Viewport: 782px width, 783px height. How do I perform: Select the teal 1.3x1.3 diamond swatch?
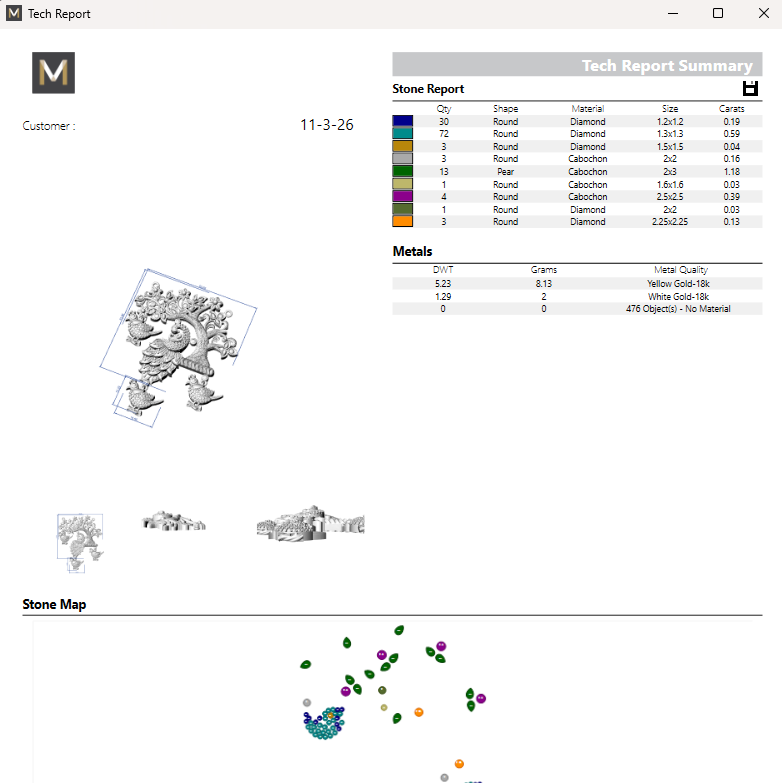point(402,134)
